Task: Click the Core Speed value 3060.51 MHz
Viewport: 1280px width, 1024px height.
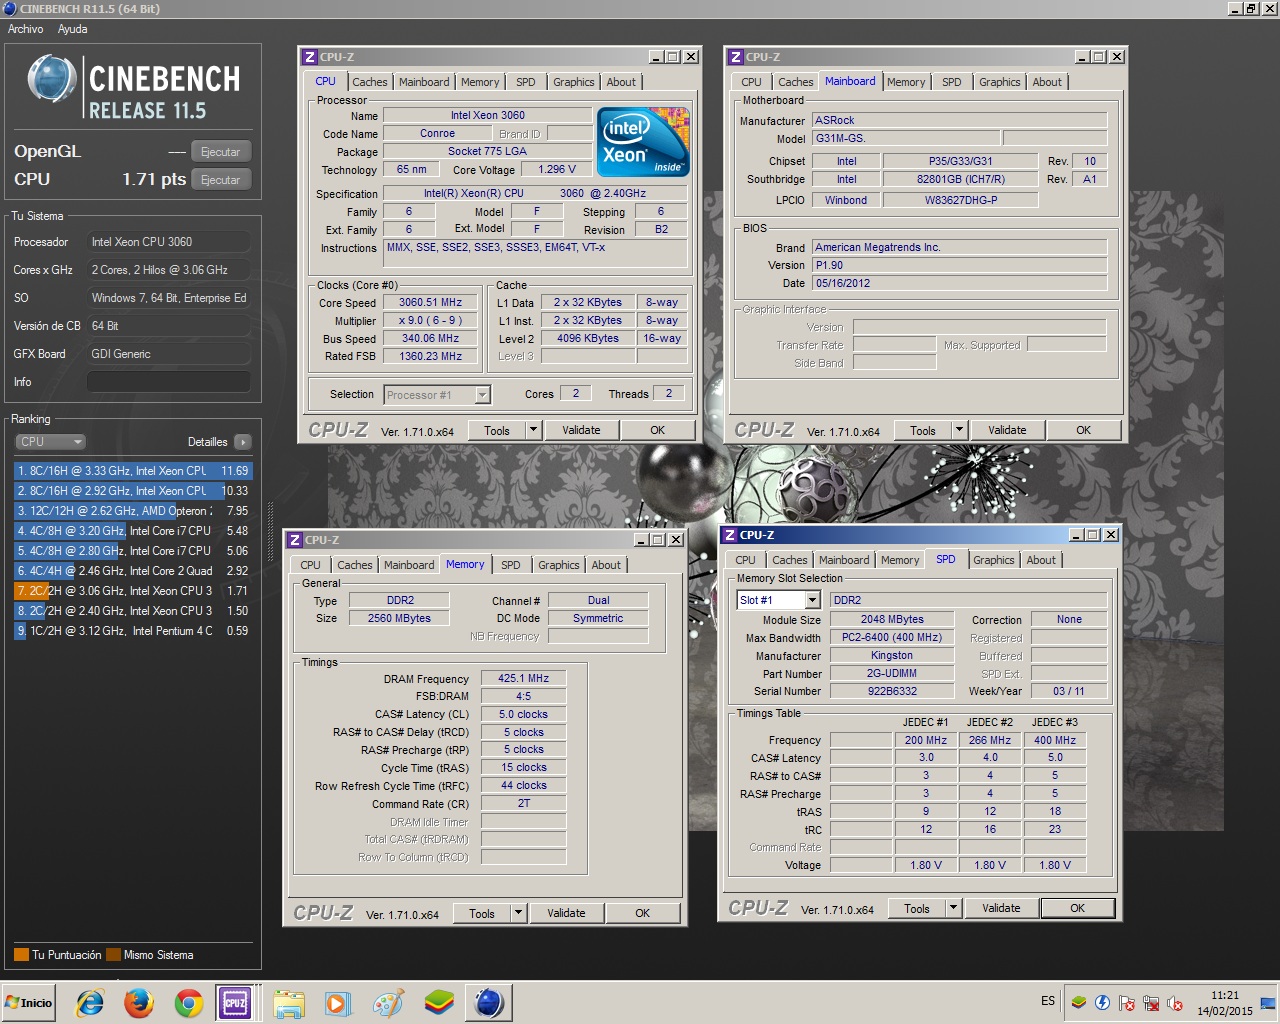Action: click(430, 302)
